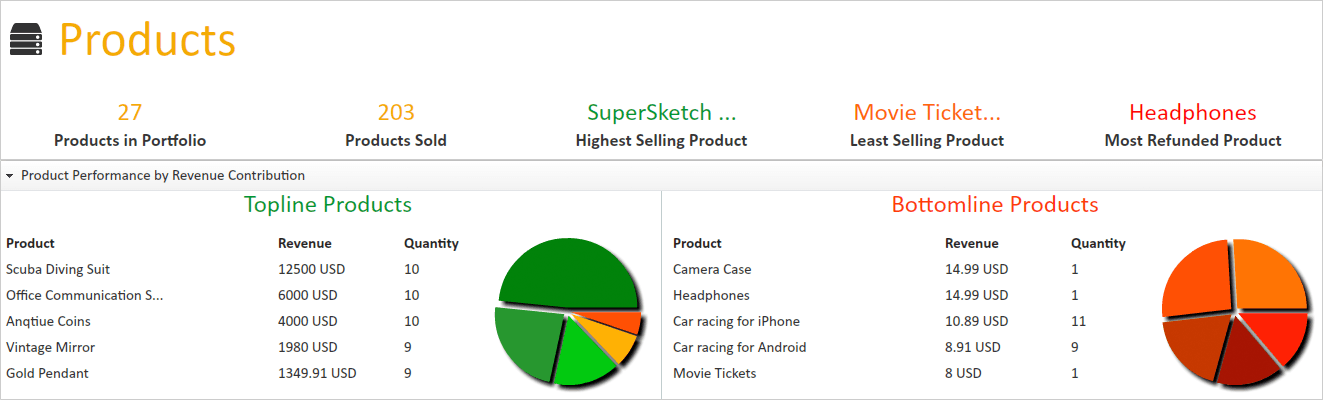Select the 203 Products Sold metric
Viewport: 1323px width, 400px height.
click(396, 125)
